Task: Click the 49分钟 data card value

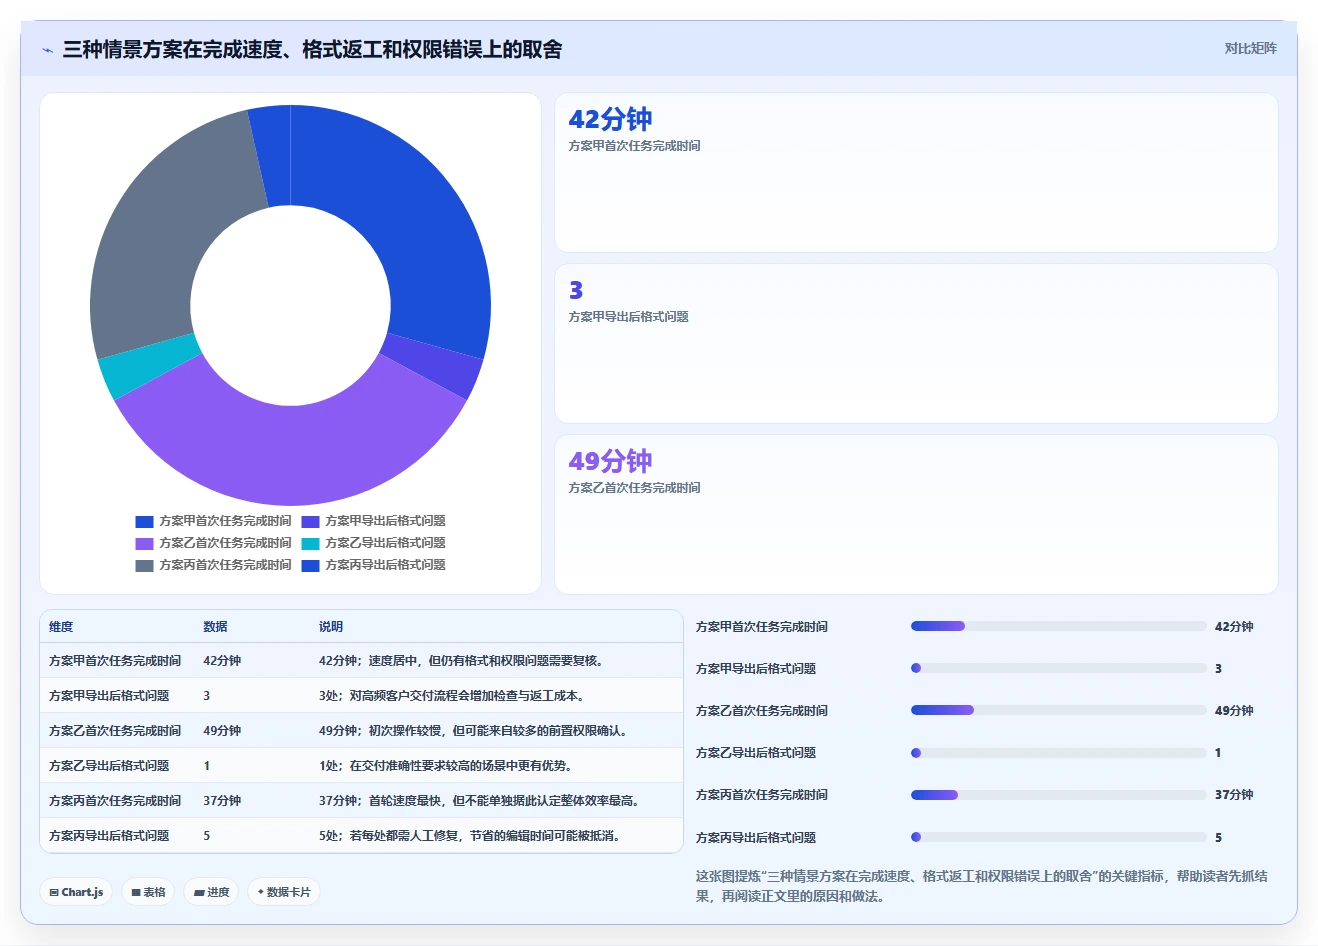Action: pyautogui.click(x=610, y=461)
